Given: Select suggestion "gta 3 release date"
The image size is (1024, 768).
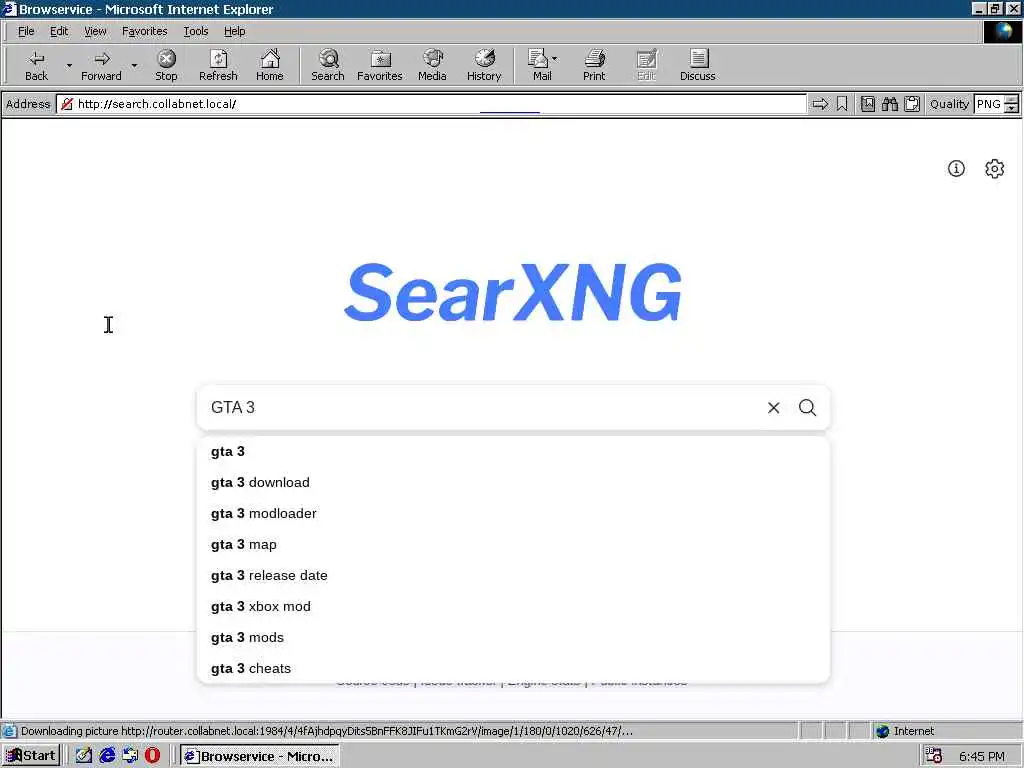Looking at the screenshot, I should 513,575.
